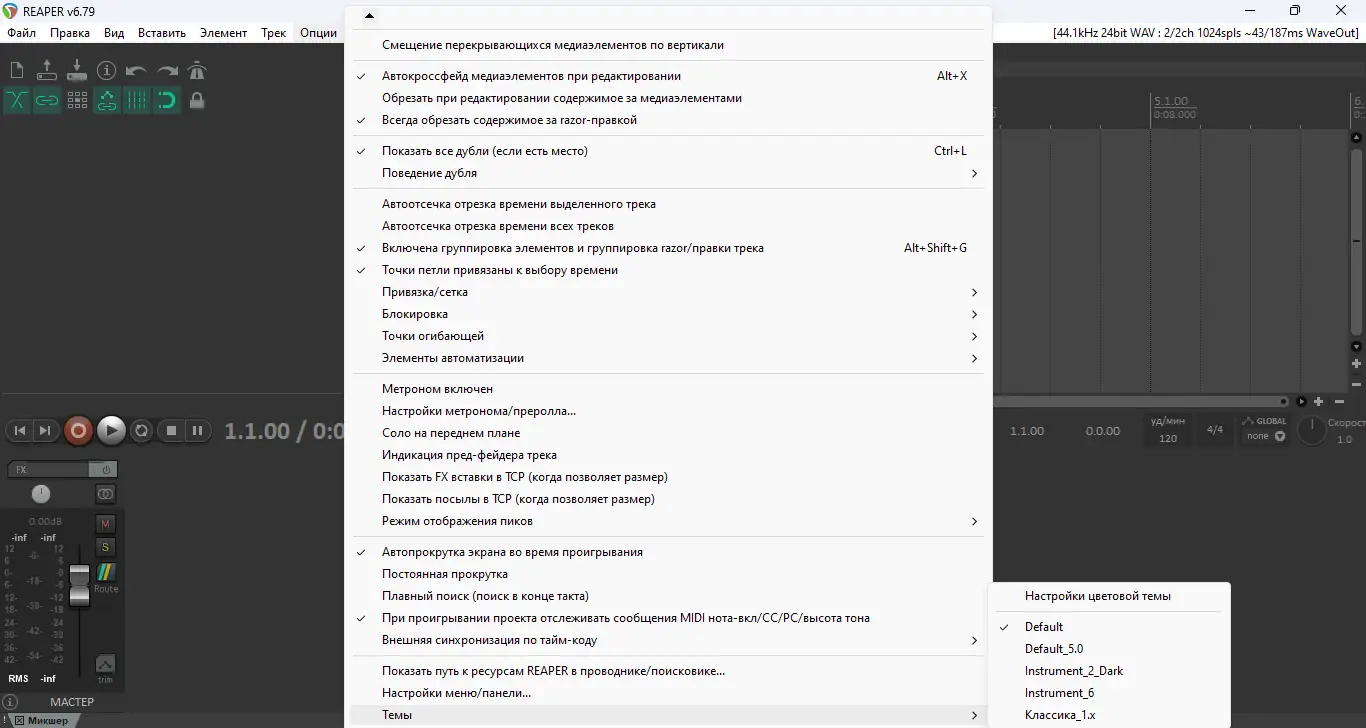The width and height of the screenshot is (1366, 728).
Task: Toggle the transport repeat loop button
Action: (x=142, y=431)
